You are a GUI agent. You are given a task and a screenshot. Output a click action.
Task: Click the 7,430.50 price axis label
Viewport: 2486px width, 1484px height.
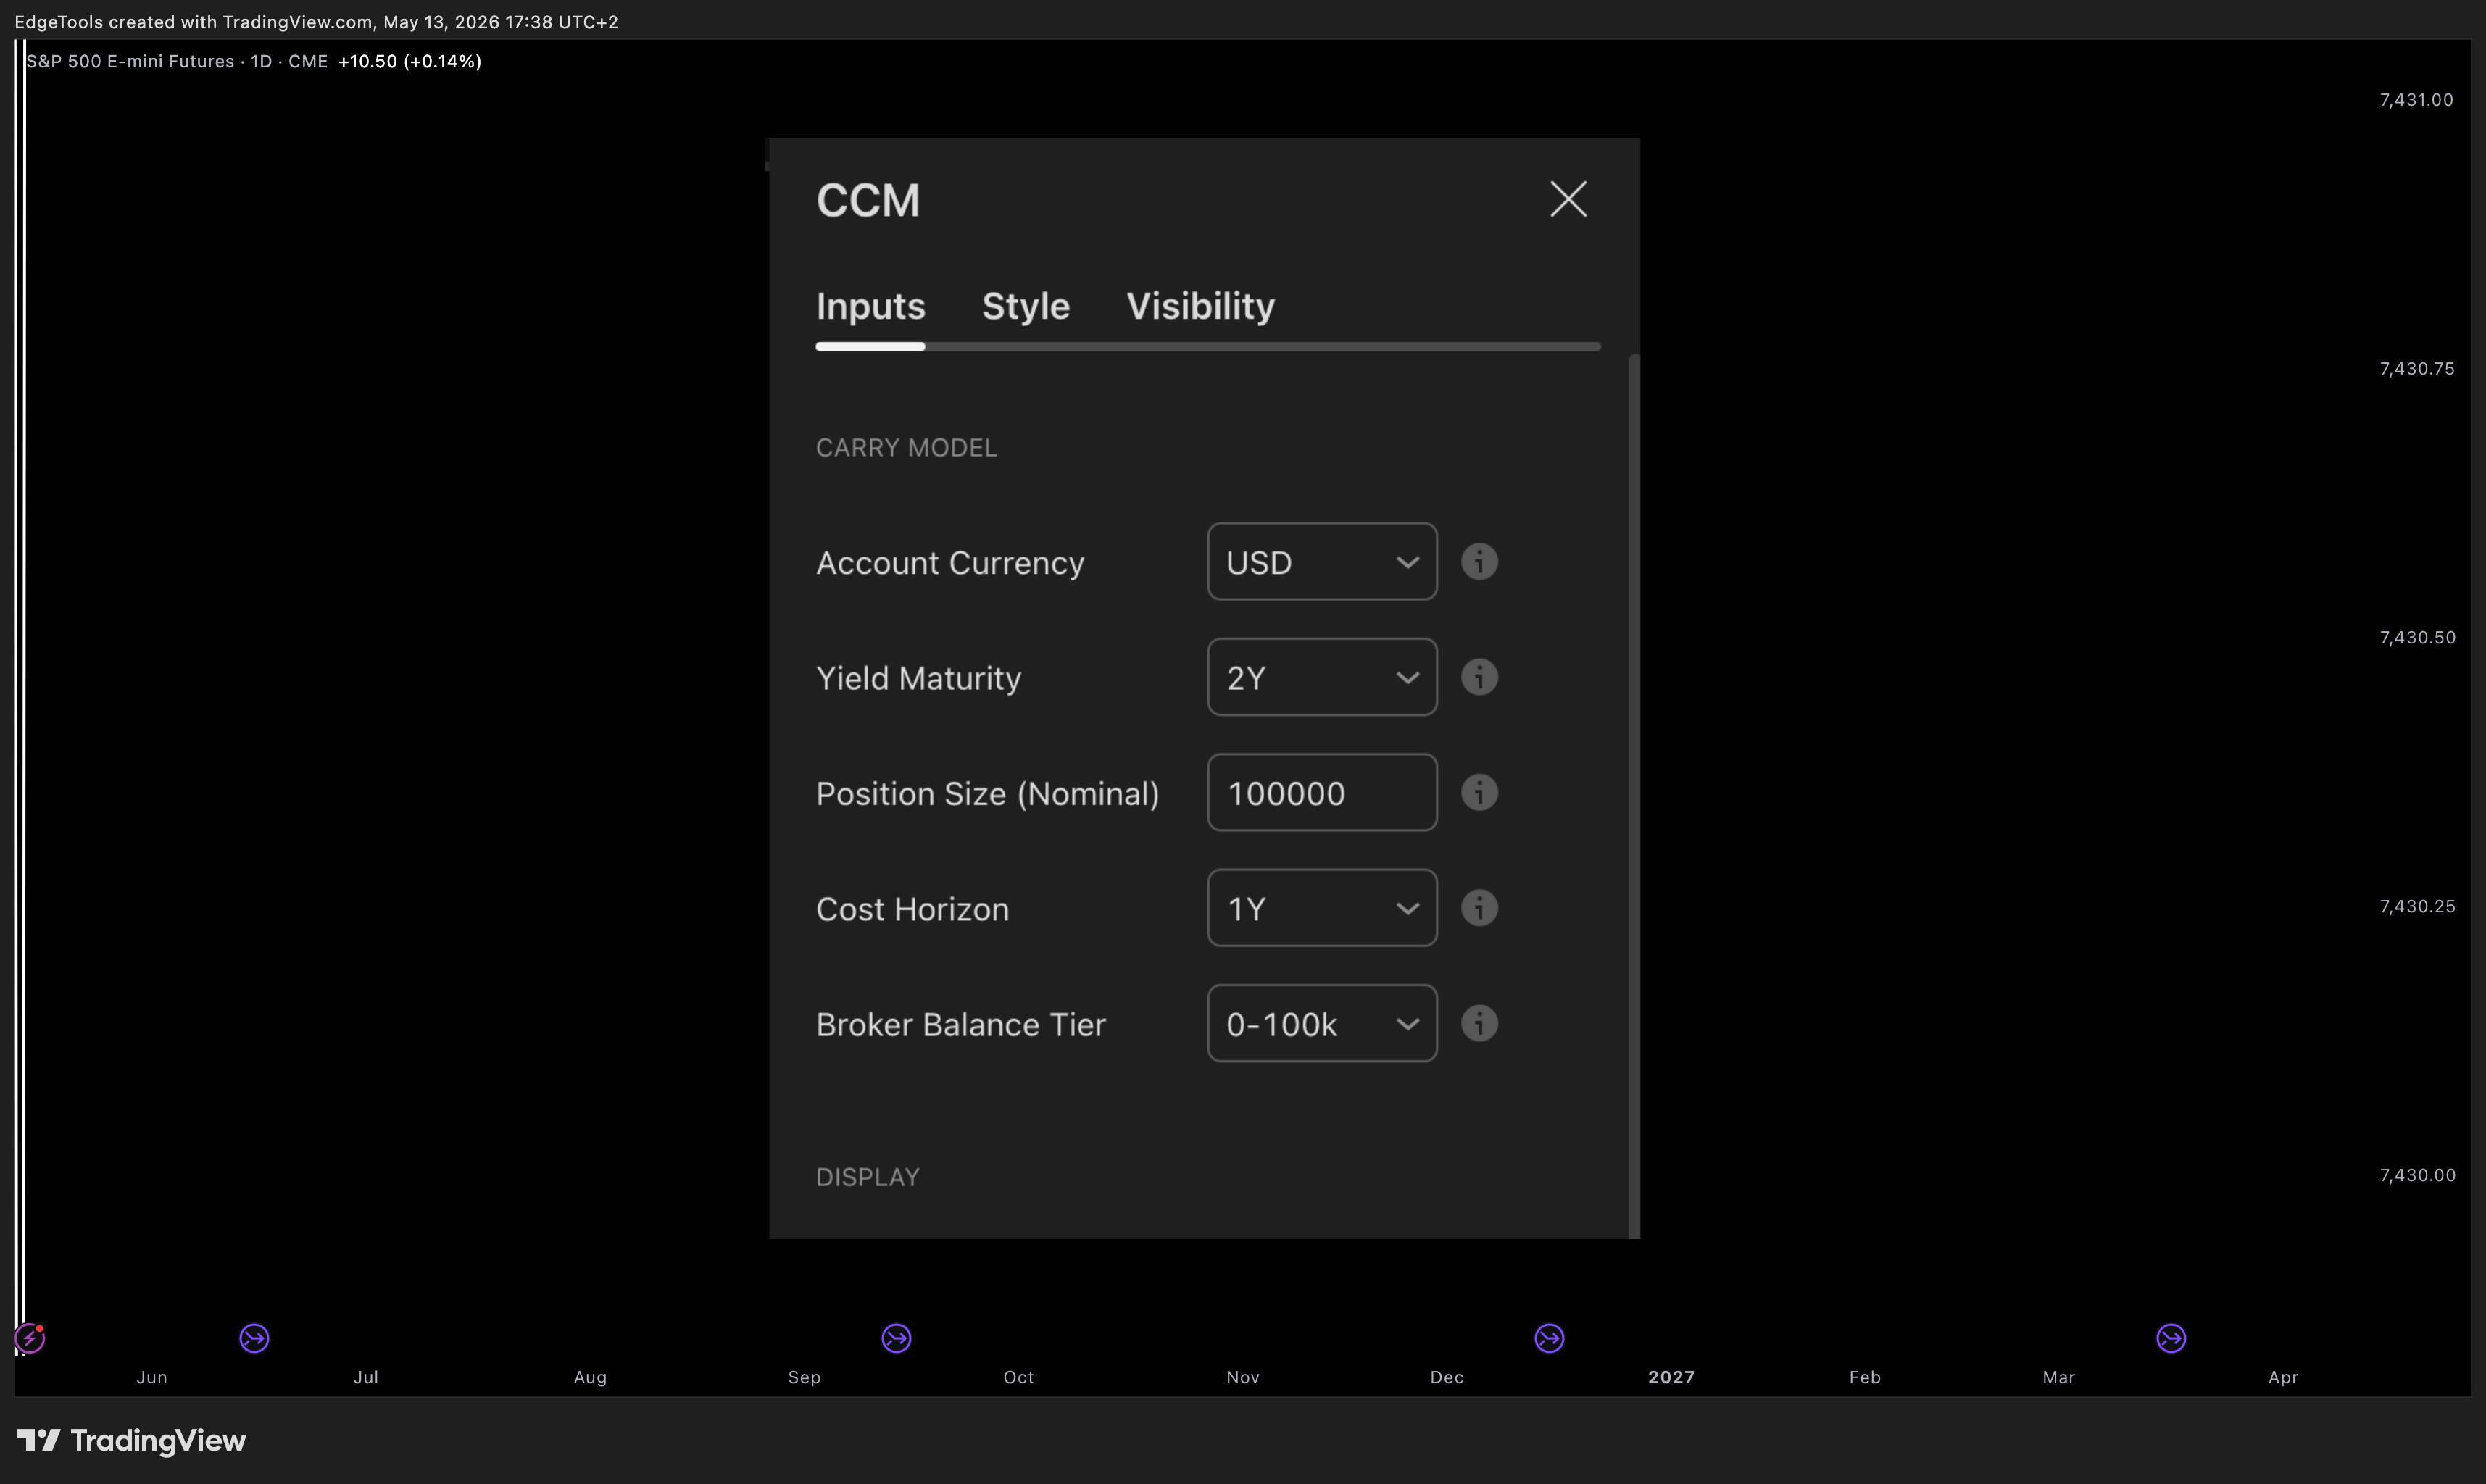point(2417,638)
